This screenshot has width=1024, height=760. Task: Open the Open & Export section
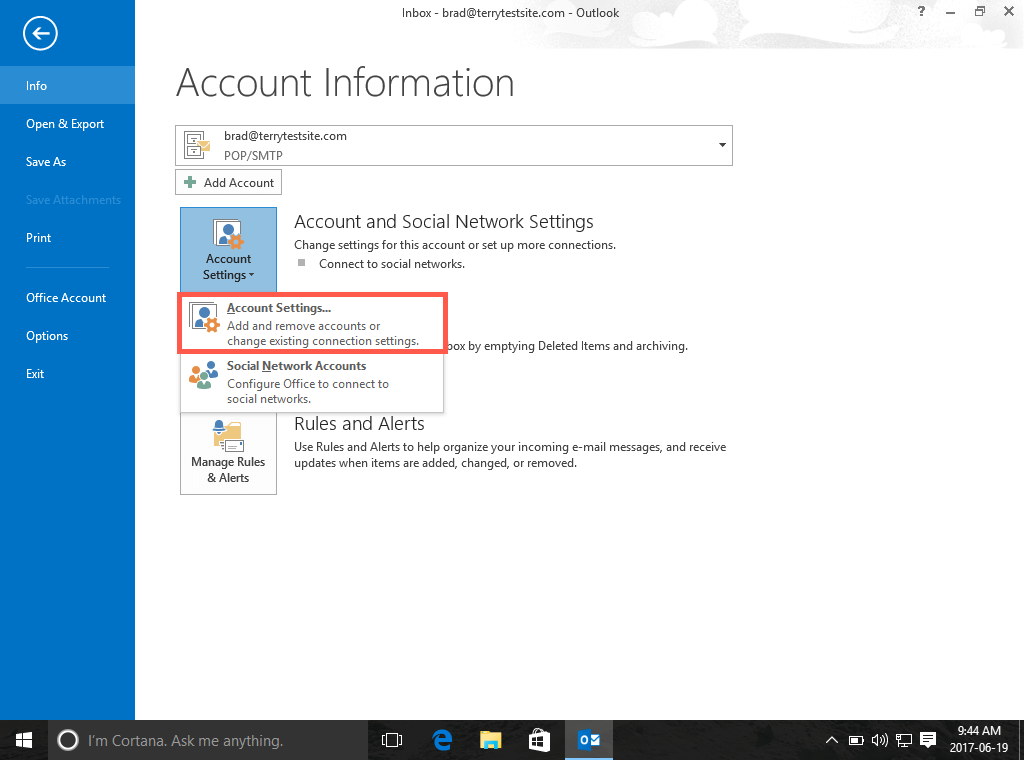pyautogui.click(x=67, y=123)
